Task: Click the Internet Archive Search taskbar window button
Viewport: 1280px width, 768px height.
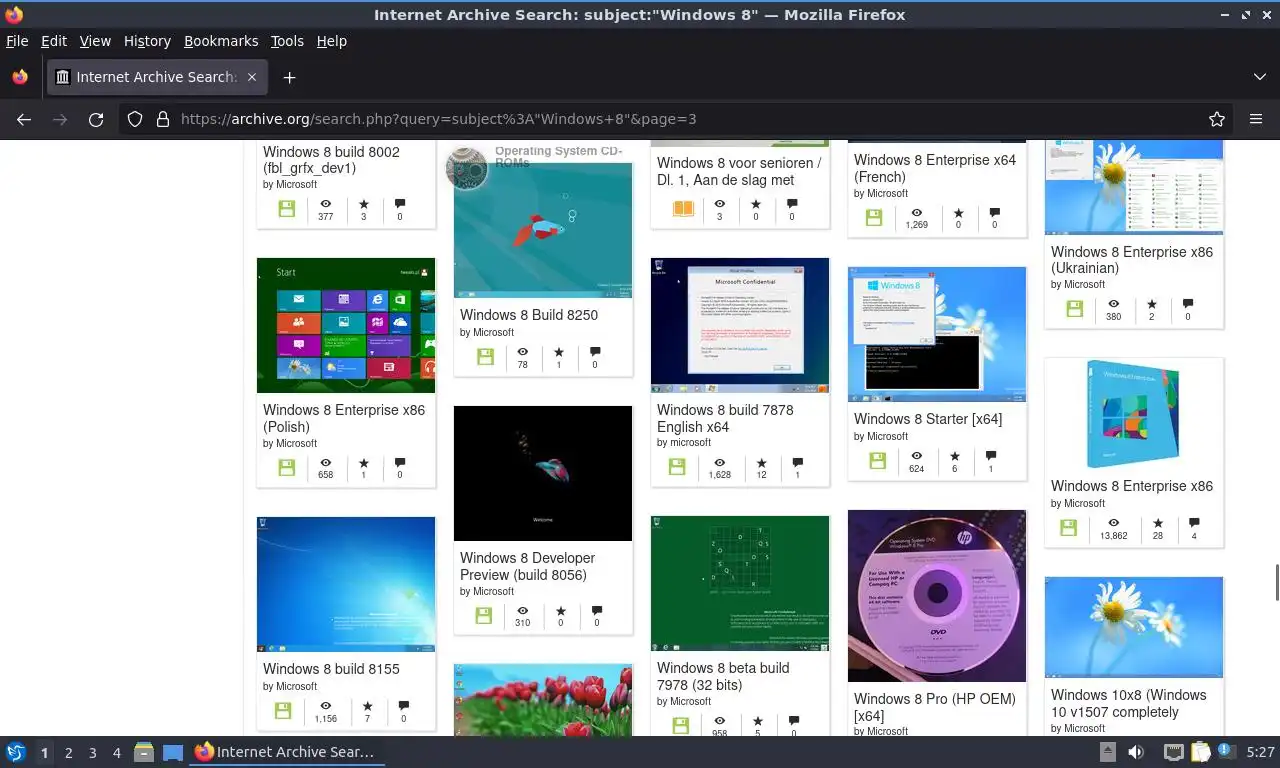Action: [285, 752]
